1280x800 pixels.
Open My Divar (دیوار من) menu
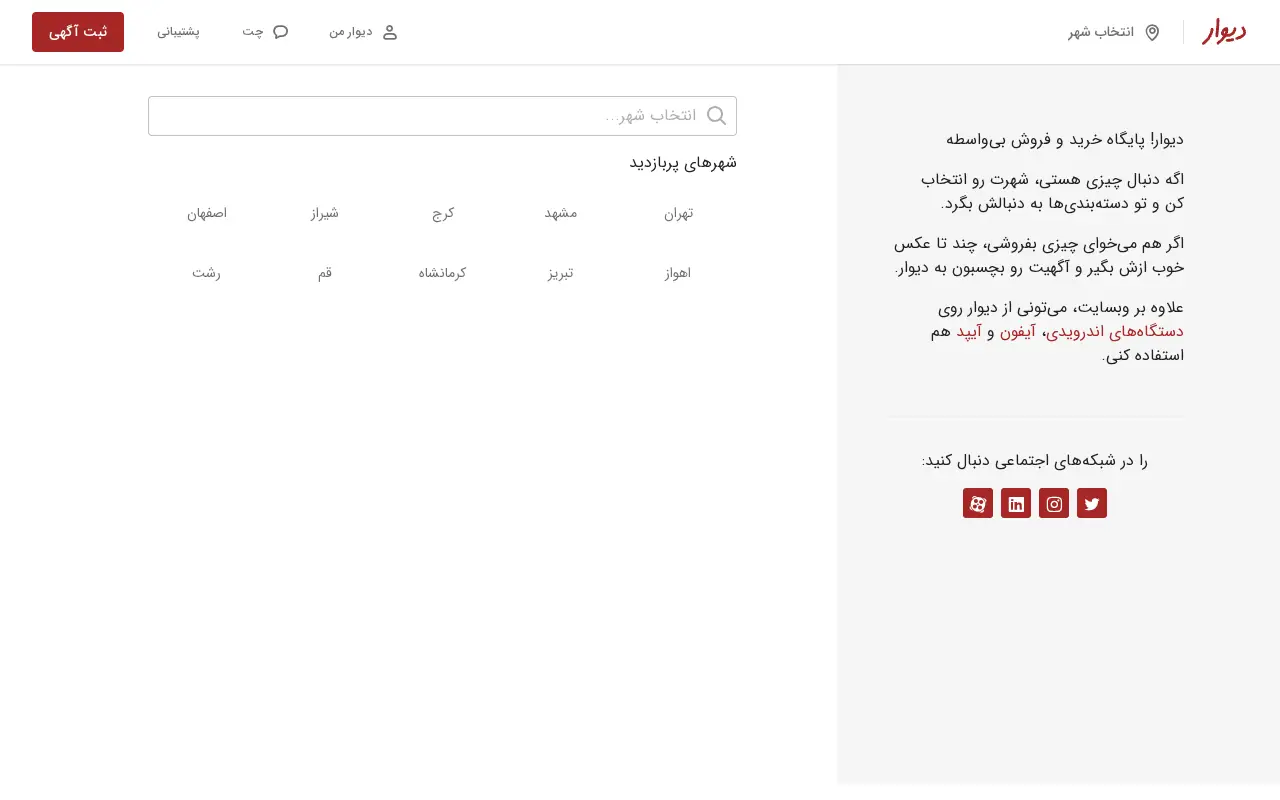click(x=364, y=32)
